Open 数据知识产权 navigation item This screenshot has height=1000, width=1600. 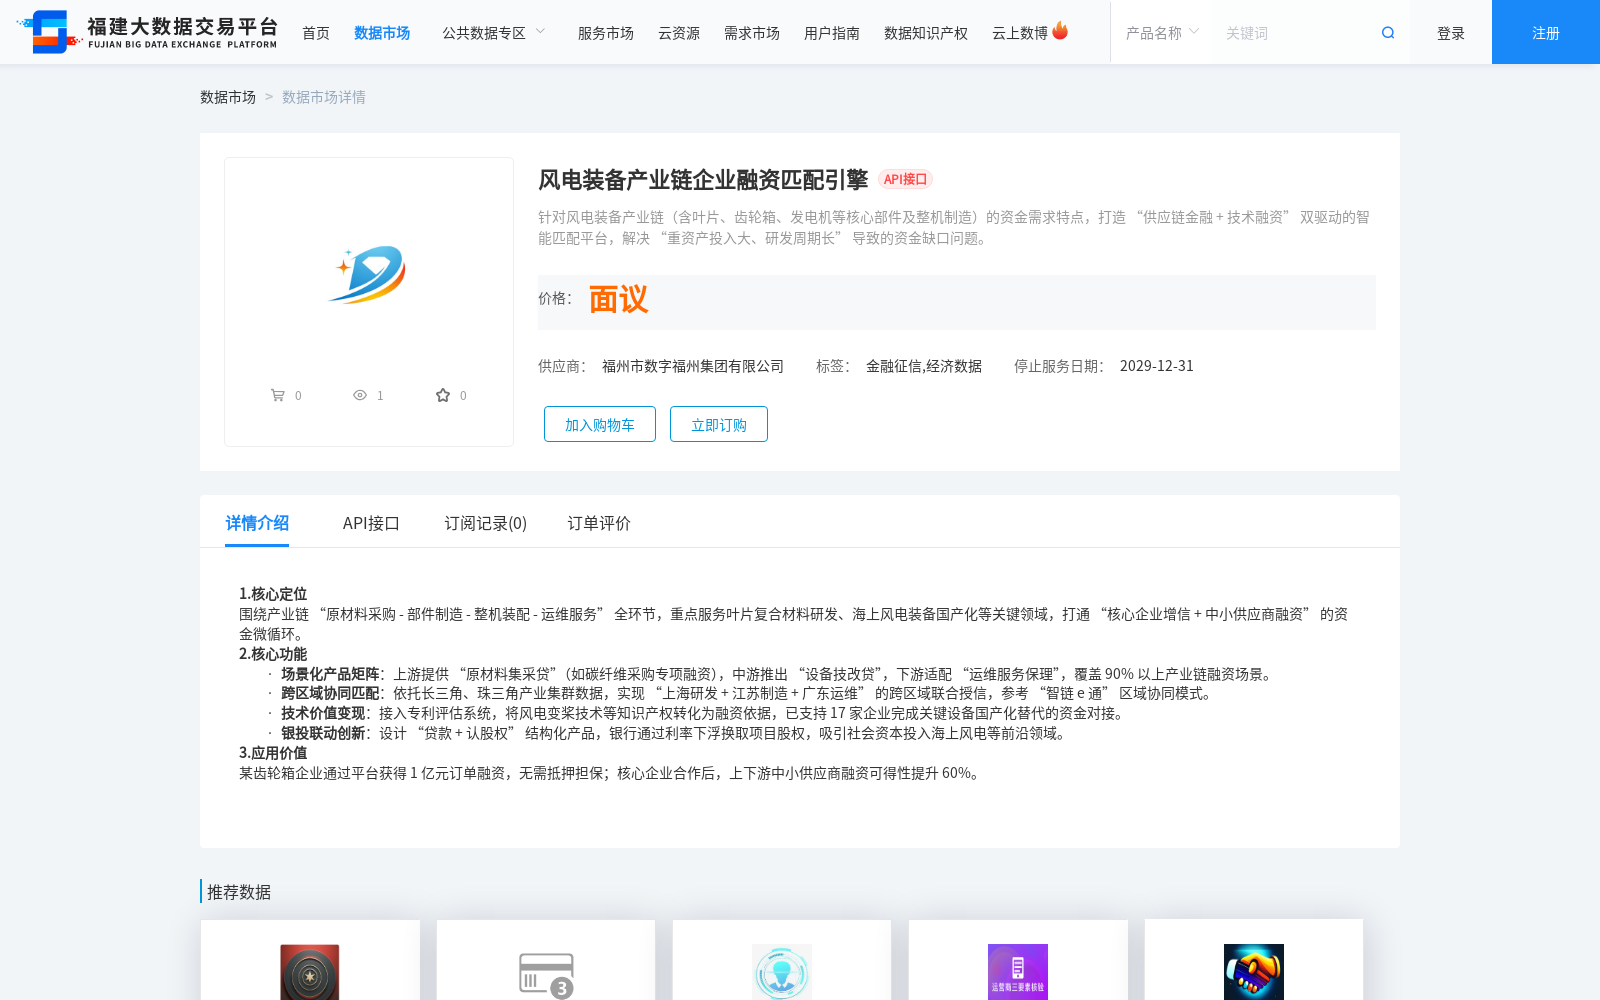tap(926, 33)
